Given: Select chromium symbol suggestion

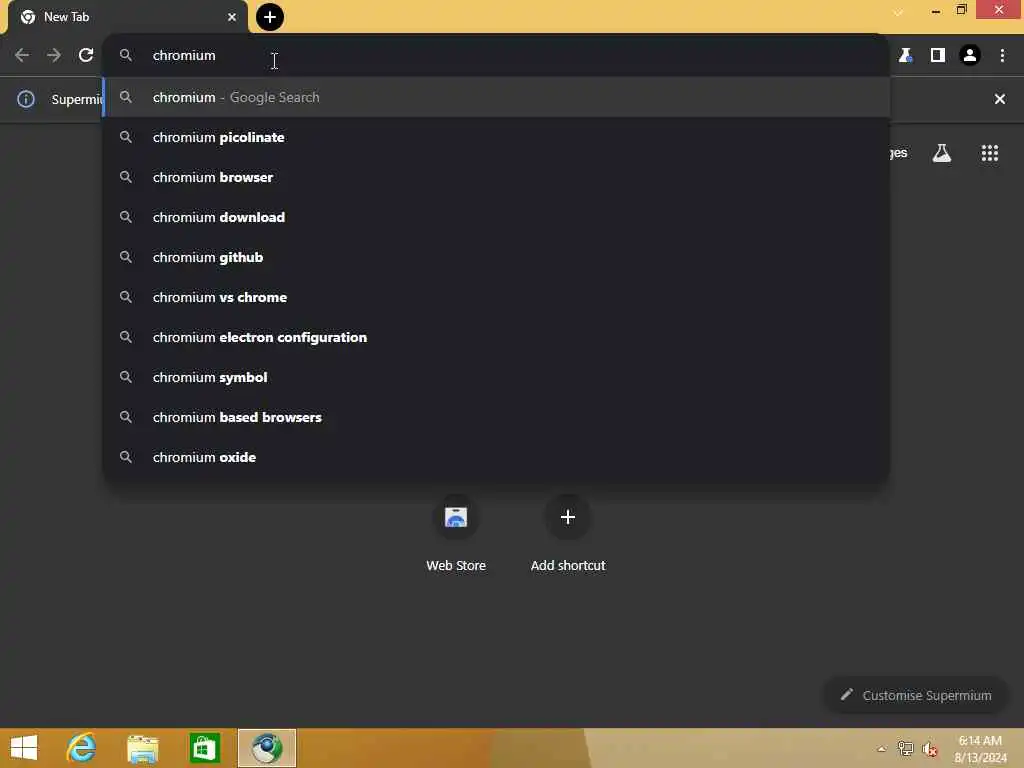Looking at the screenshot, I should [496, 377].
